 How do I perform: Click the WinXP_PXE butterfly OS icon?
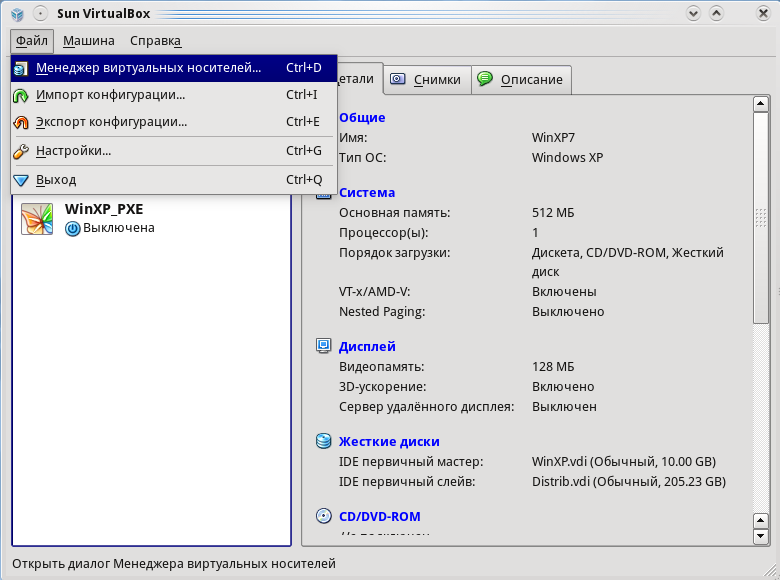click(37, 218)
